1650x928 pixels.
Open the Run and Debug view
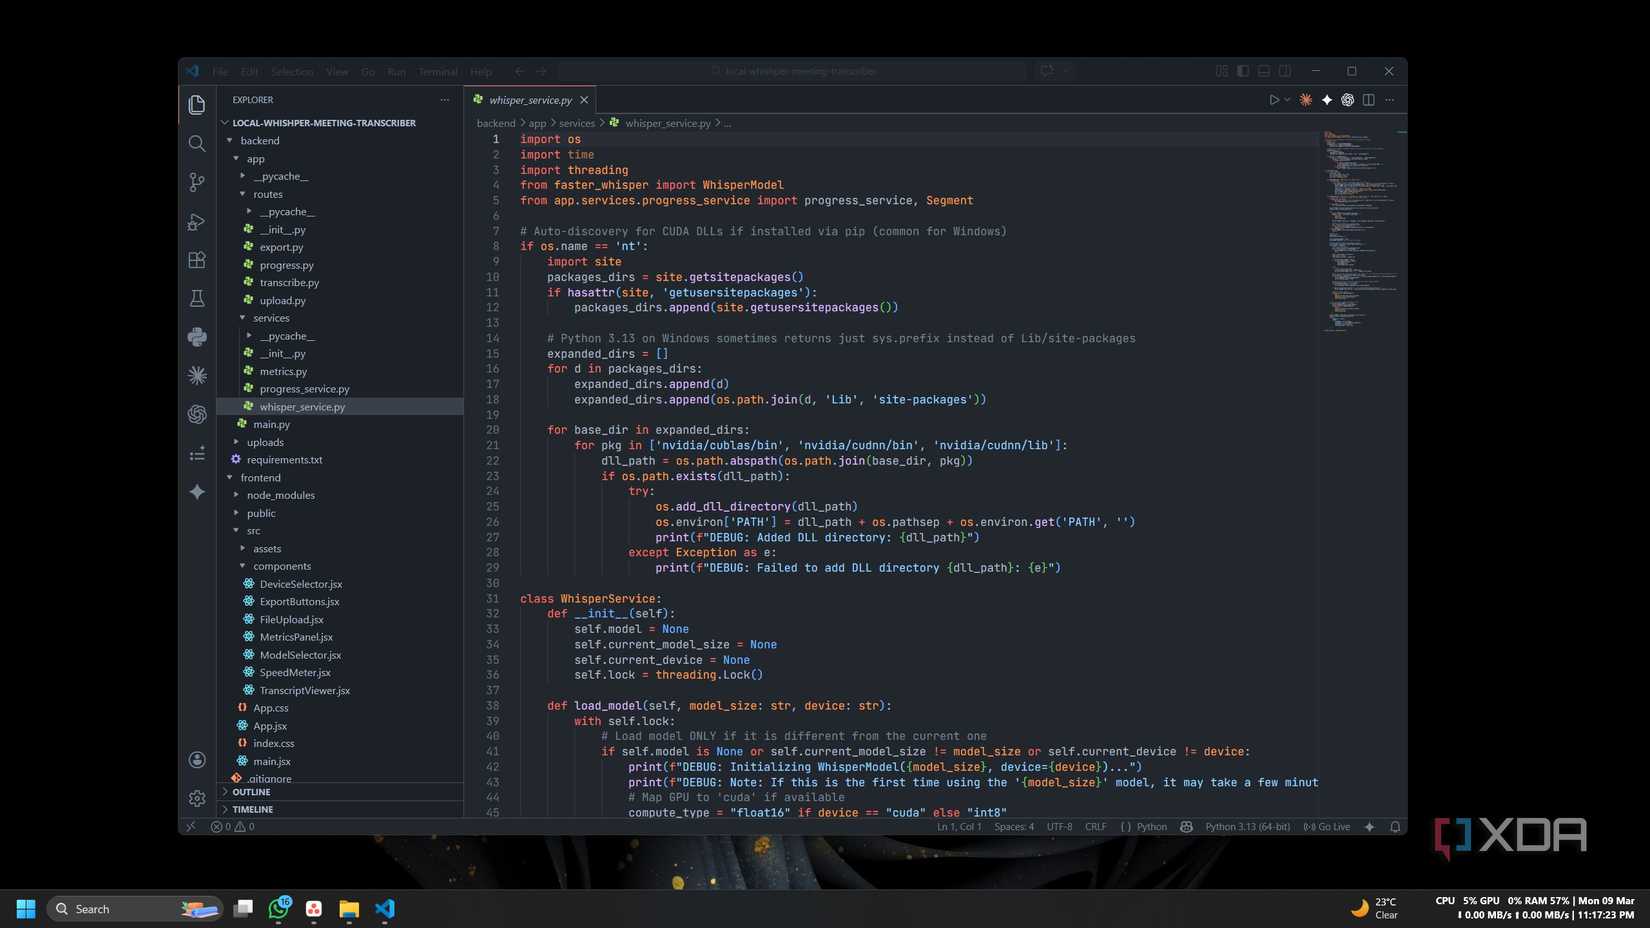point(196,222)
